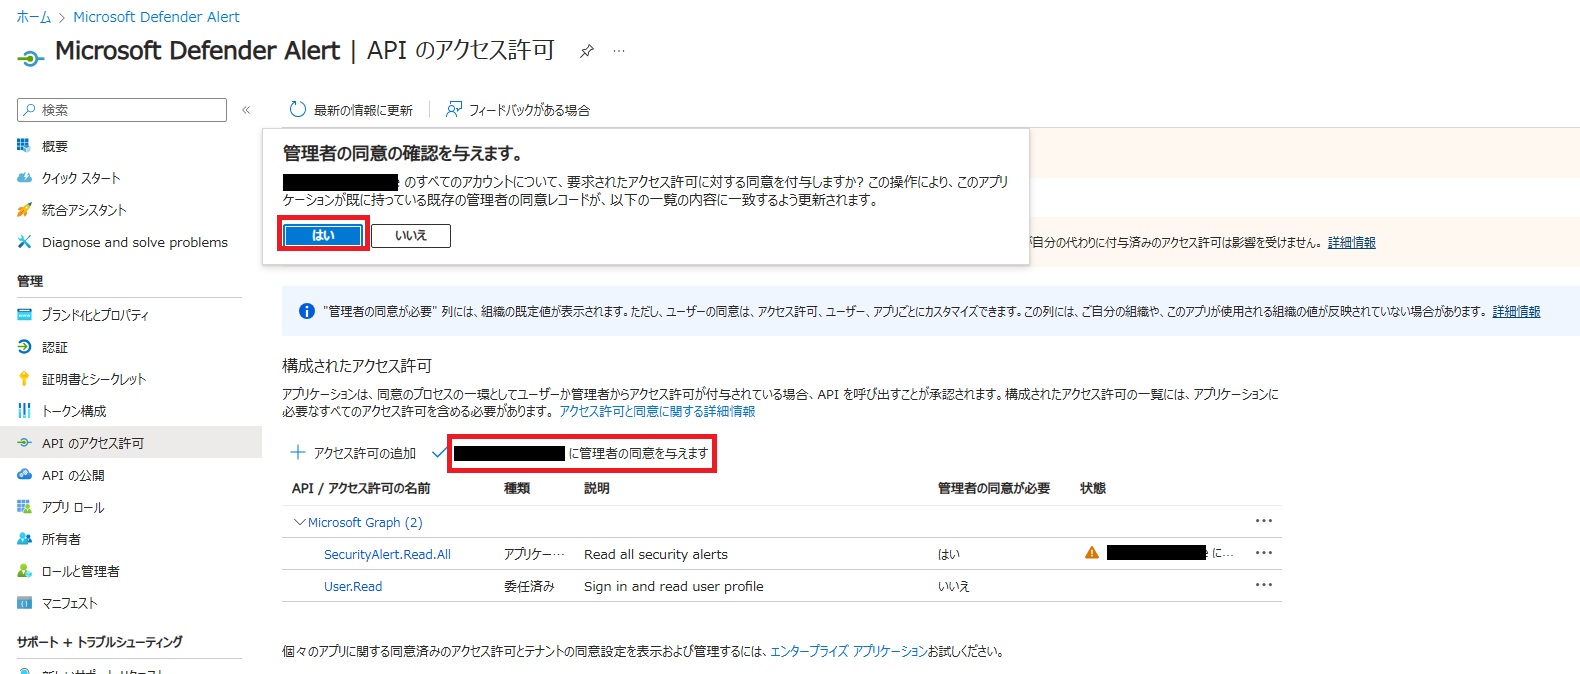Collapse the sidebar with double chevron icon
This screenshot has height=674, width=1580.
pos(246,110)
